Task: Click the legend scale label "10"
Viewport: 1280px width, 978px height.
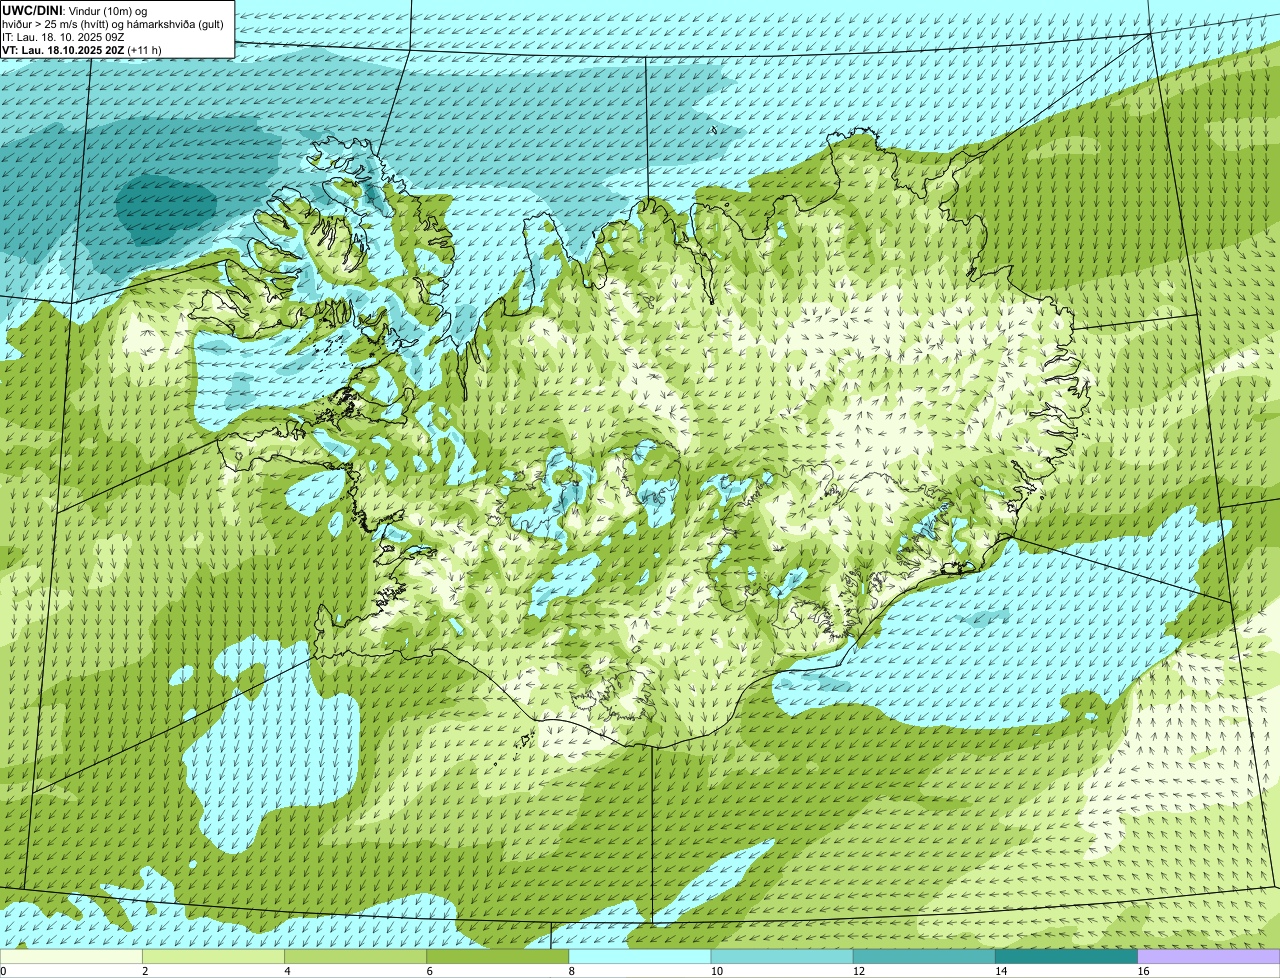Action: click(717, 971)
